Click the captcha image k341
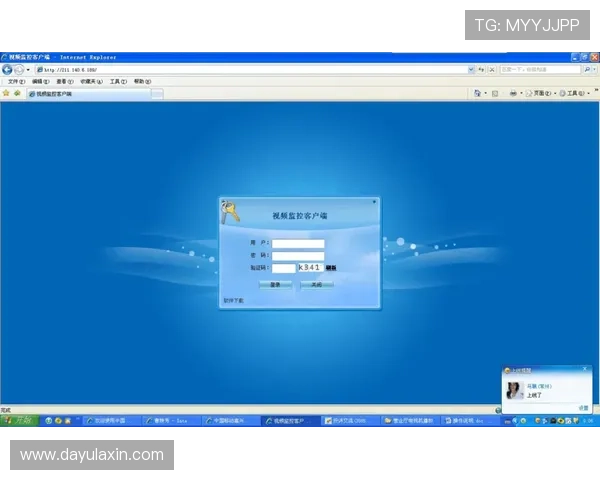The image size is (600, 480). (309, 268)
